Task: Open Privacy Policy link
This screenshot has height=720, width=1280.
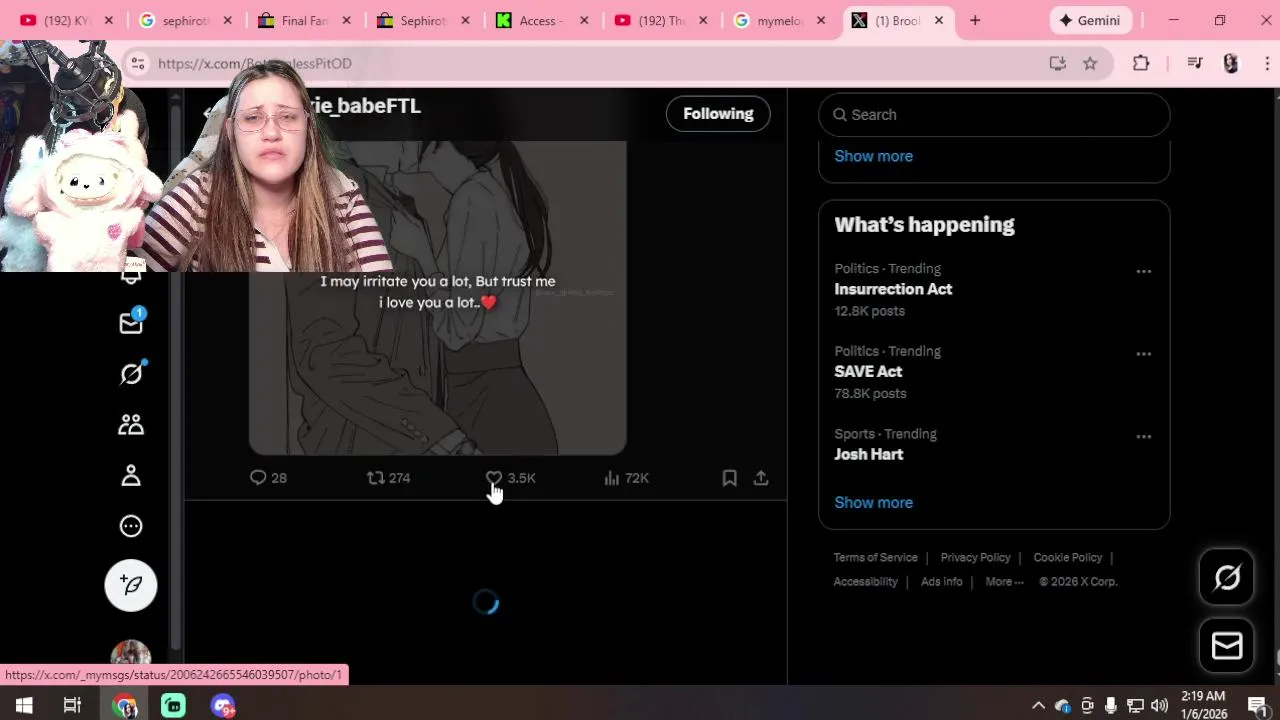Action: 975,557
